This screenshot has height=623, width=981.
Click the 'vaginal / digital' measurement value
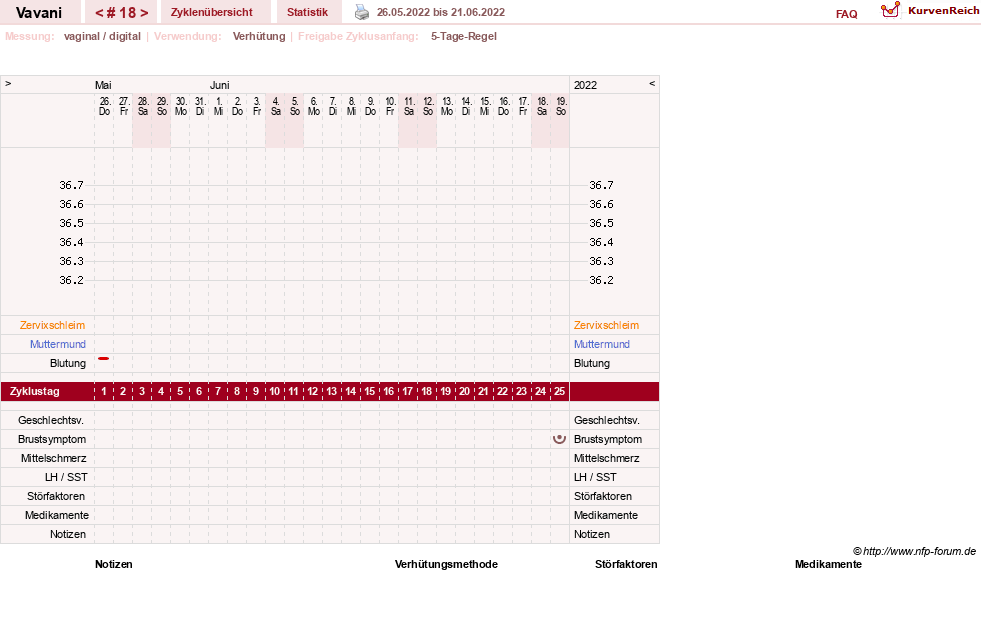click(102, 36)
